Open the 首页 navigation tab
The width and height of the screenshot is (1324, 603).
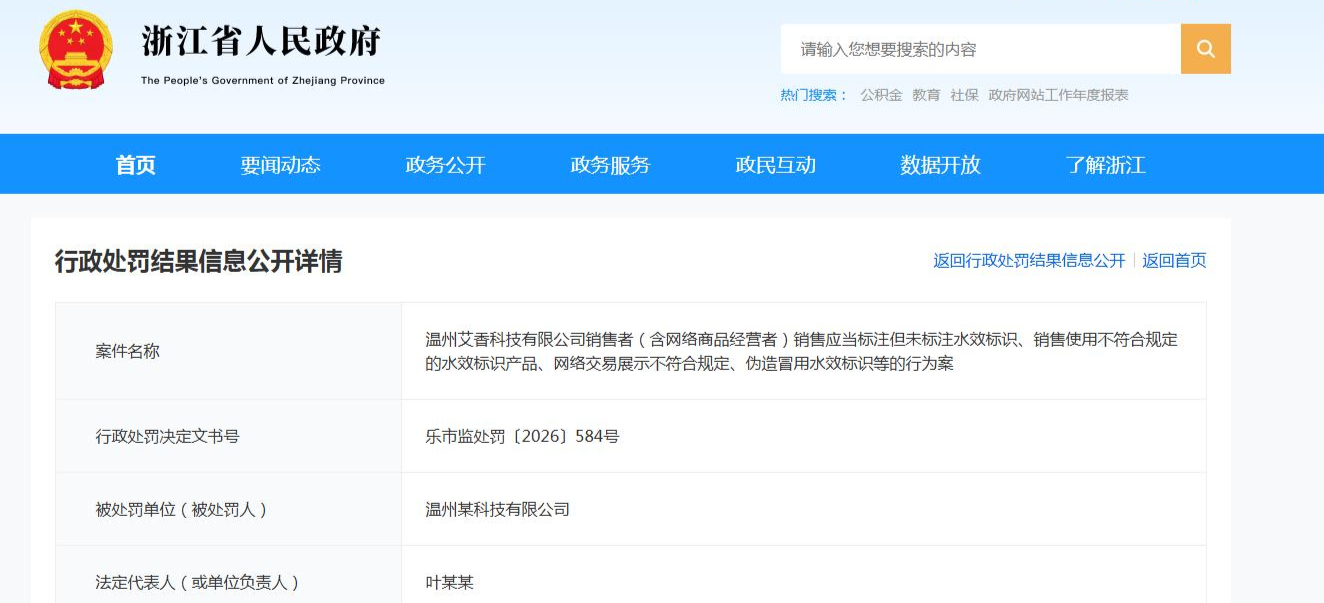pyautogui.click(x=136, y=165)
